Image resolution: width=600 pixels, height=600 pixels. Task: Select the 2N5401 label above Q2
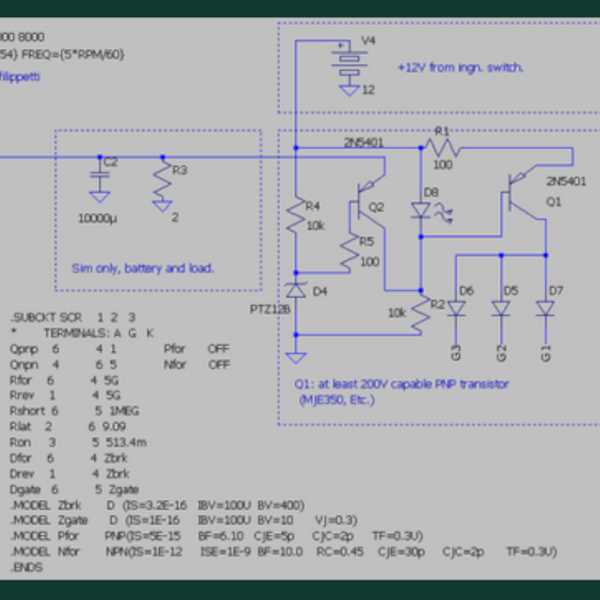coord(364,142)
